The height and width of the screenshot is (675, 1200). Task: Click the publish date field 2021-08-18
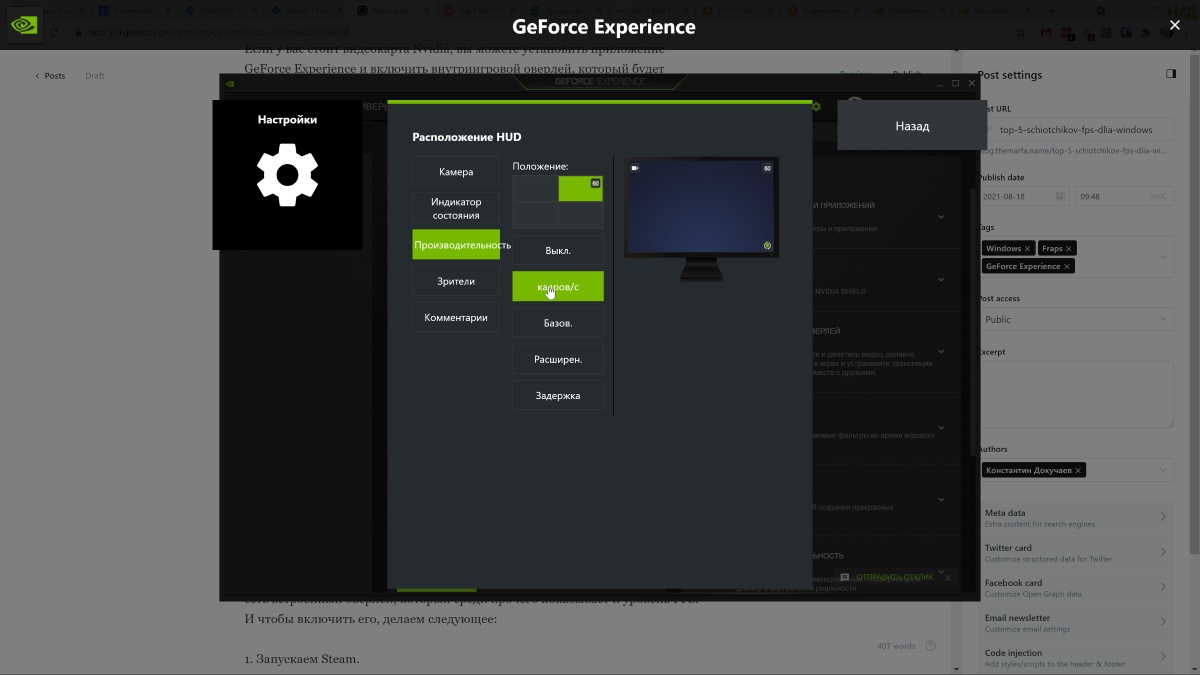(1024, 196)
